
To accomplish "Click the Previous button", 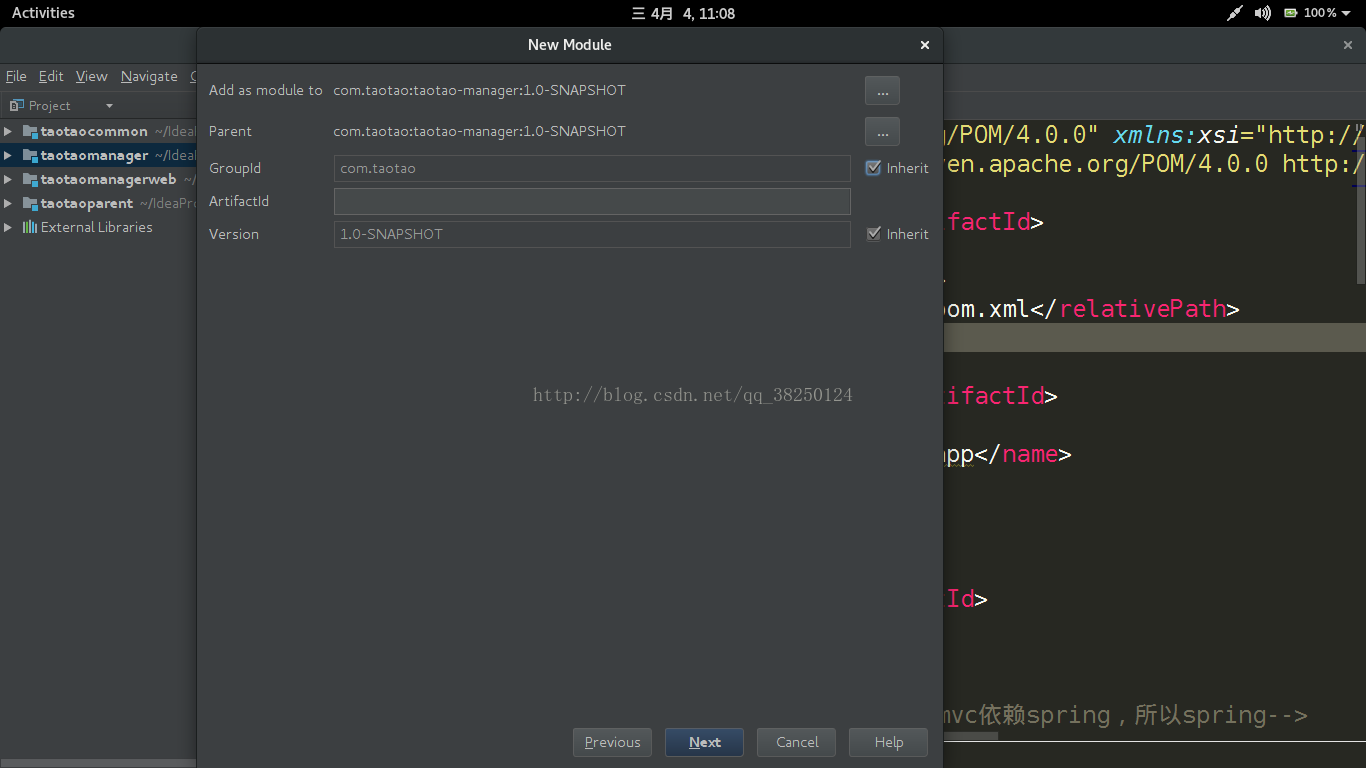I will pyautogui.click(x=612, y=742).
